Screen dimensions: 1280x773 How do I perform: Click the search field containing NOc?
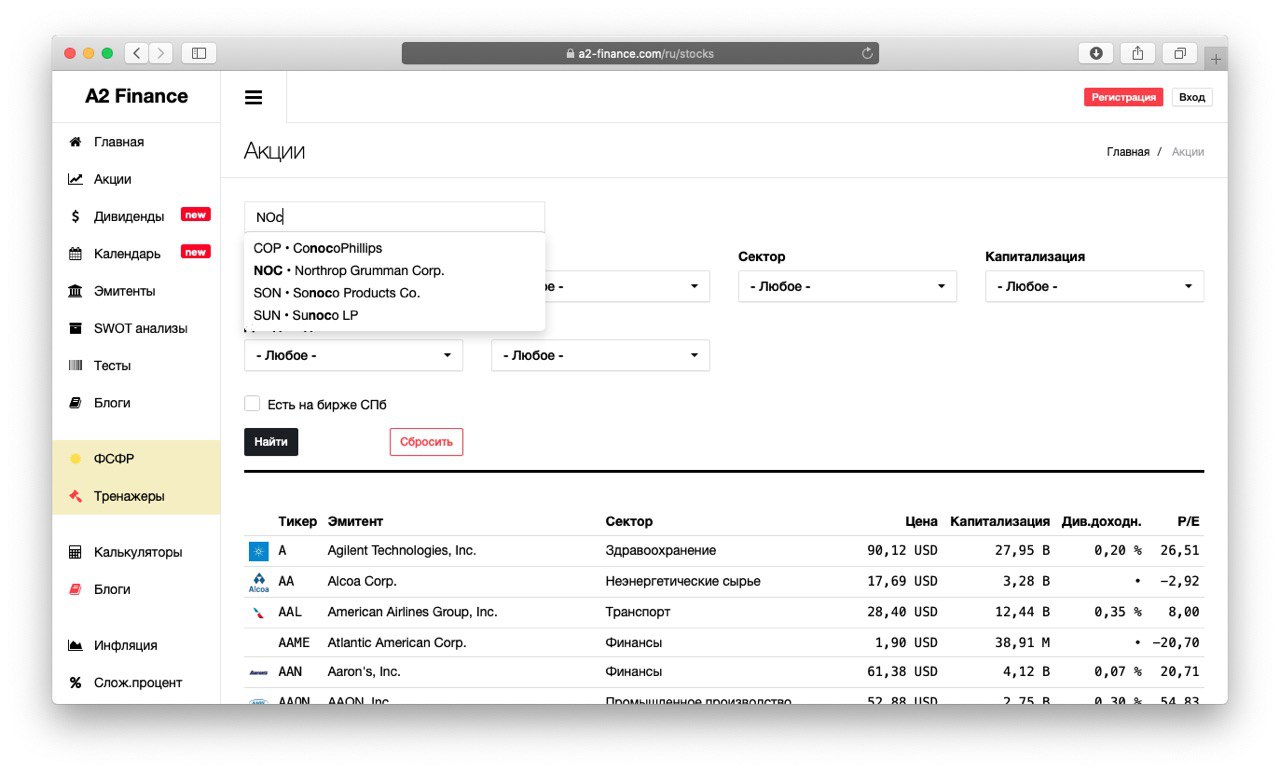(x=395, y=217)
